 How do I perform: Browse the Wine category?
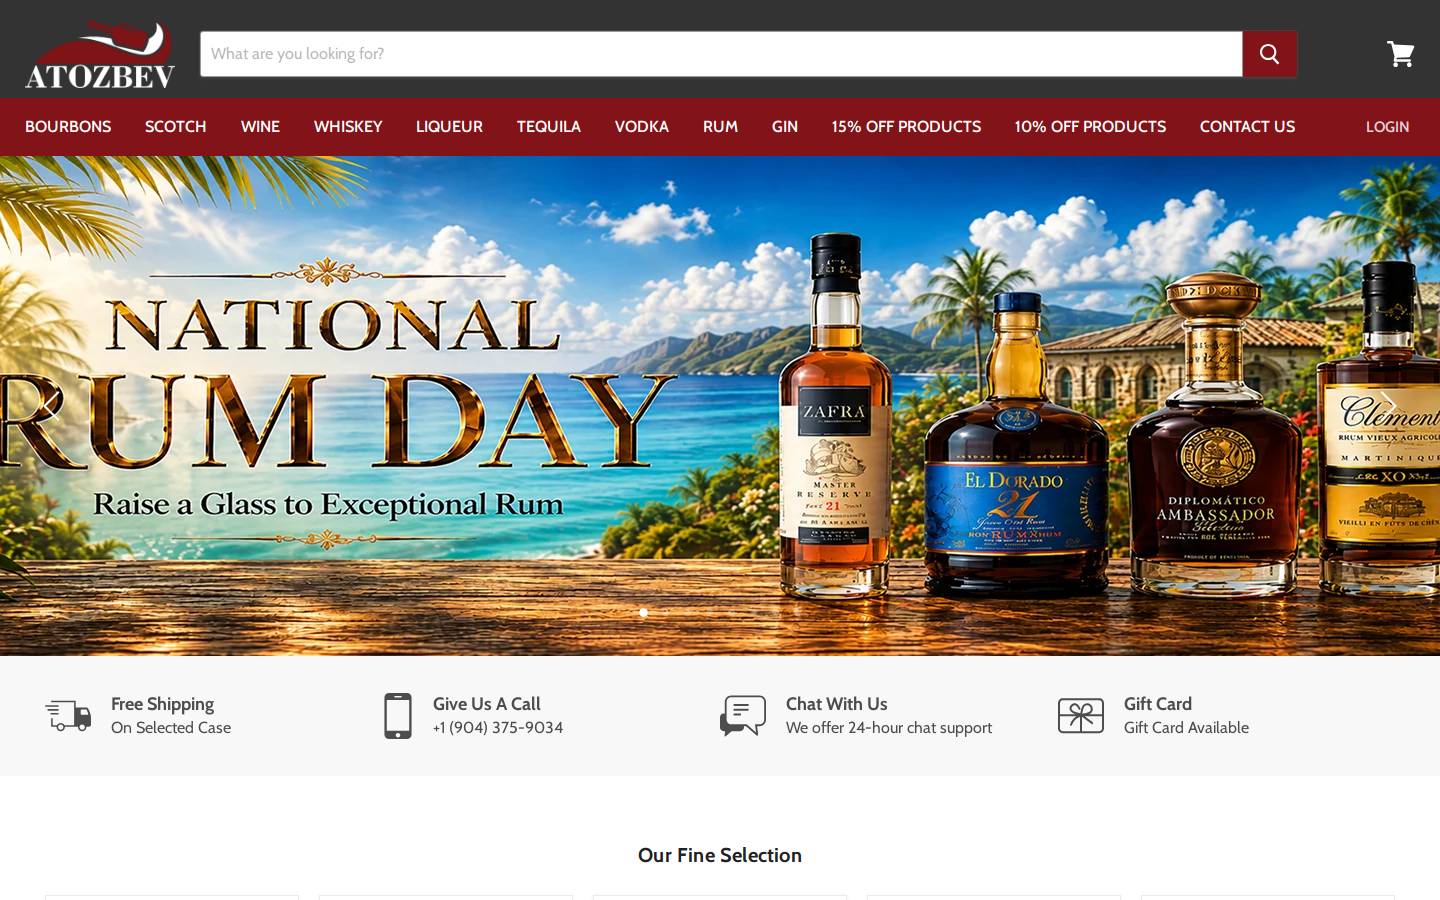[260, 127]
